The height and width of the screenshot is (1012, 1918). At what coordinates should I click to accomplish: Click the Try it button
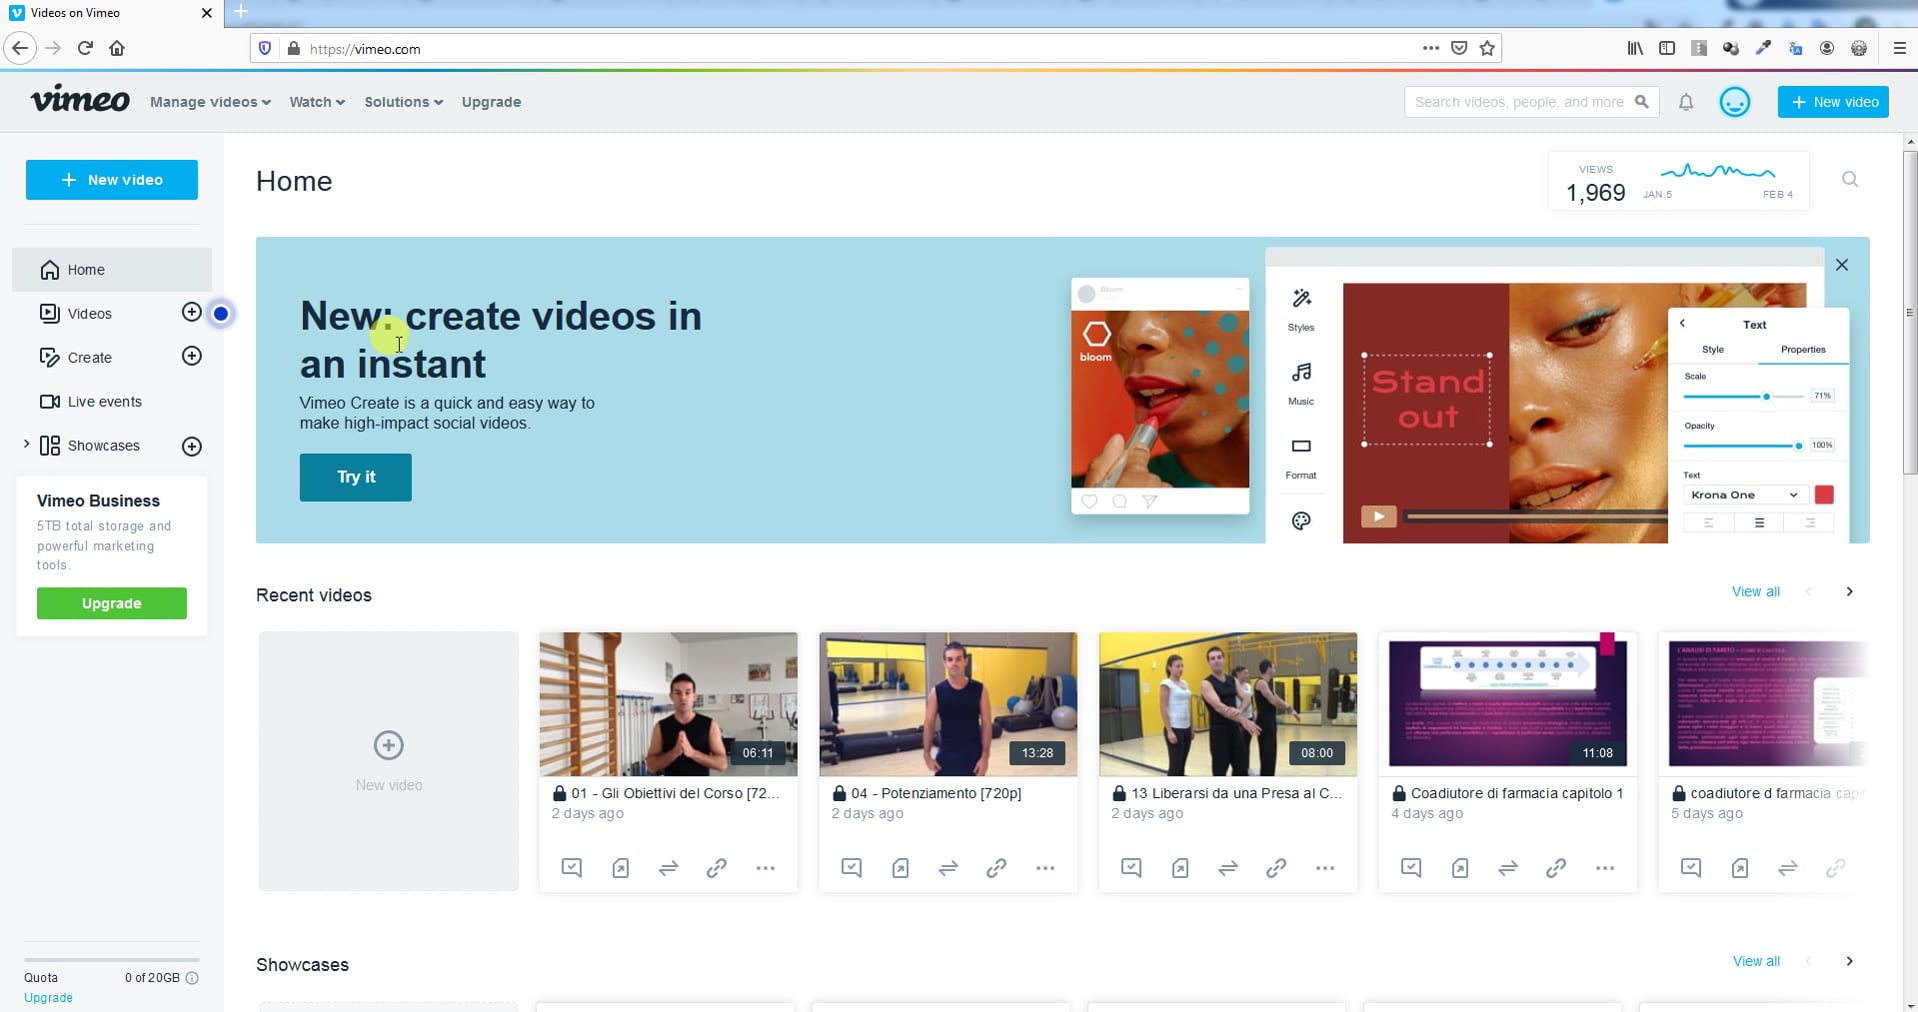tap(356, 477)
